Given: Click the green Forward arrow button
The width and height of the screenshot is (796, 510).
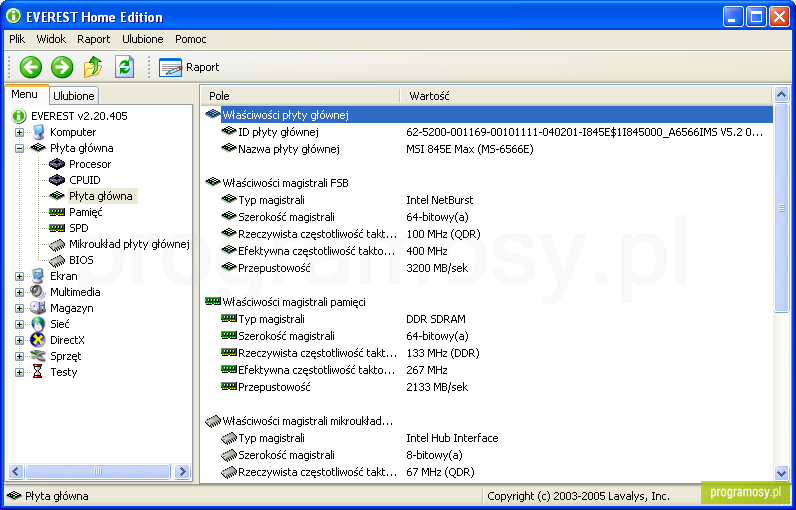Looking at the screenshot, I should point(62,67).
